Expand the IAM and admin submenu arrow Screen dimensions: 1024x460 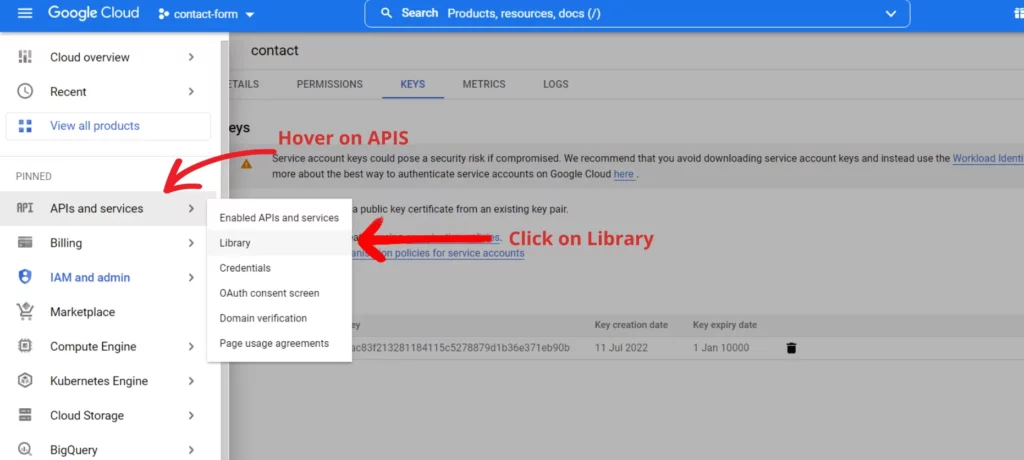(191, 277)
